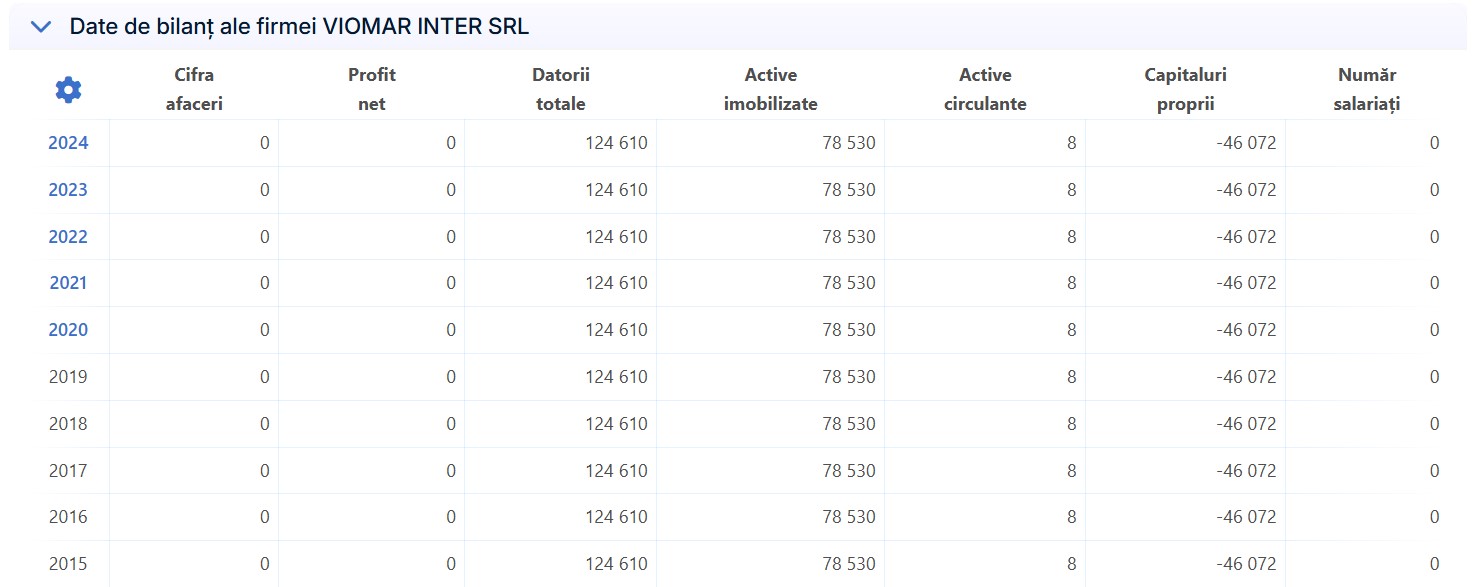The image size is (1473, 587).
Task: Select the 2017 year row label
Action: click(68, 471)
